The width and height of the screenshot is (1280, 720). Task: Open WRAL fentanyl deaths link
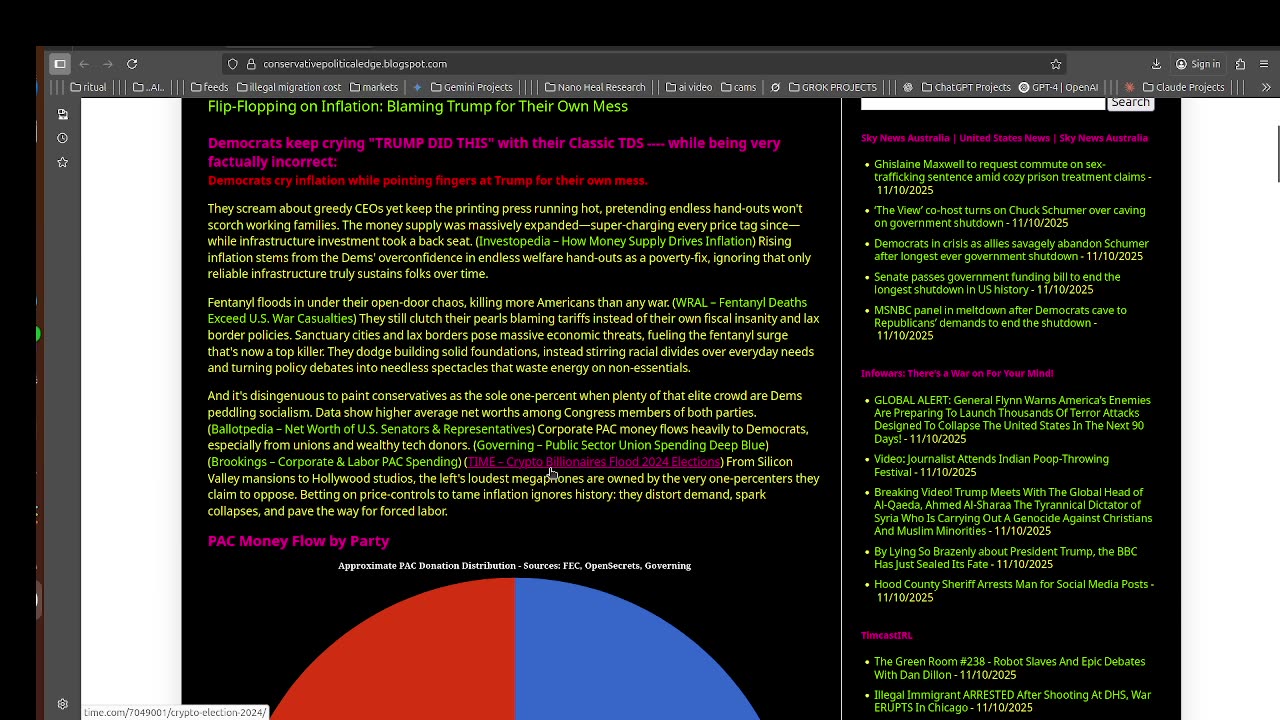[507, 310]
